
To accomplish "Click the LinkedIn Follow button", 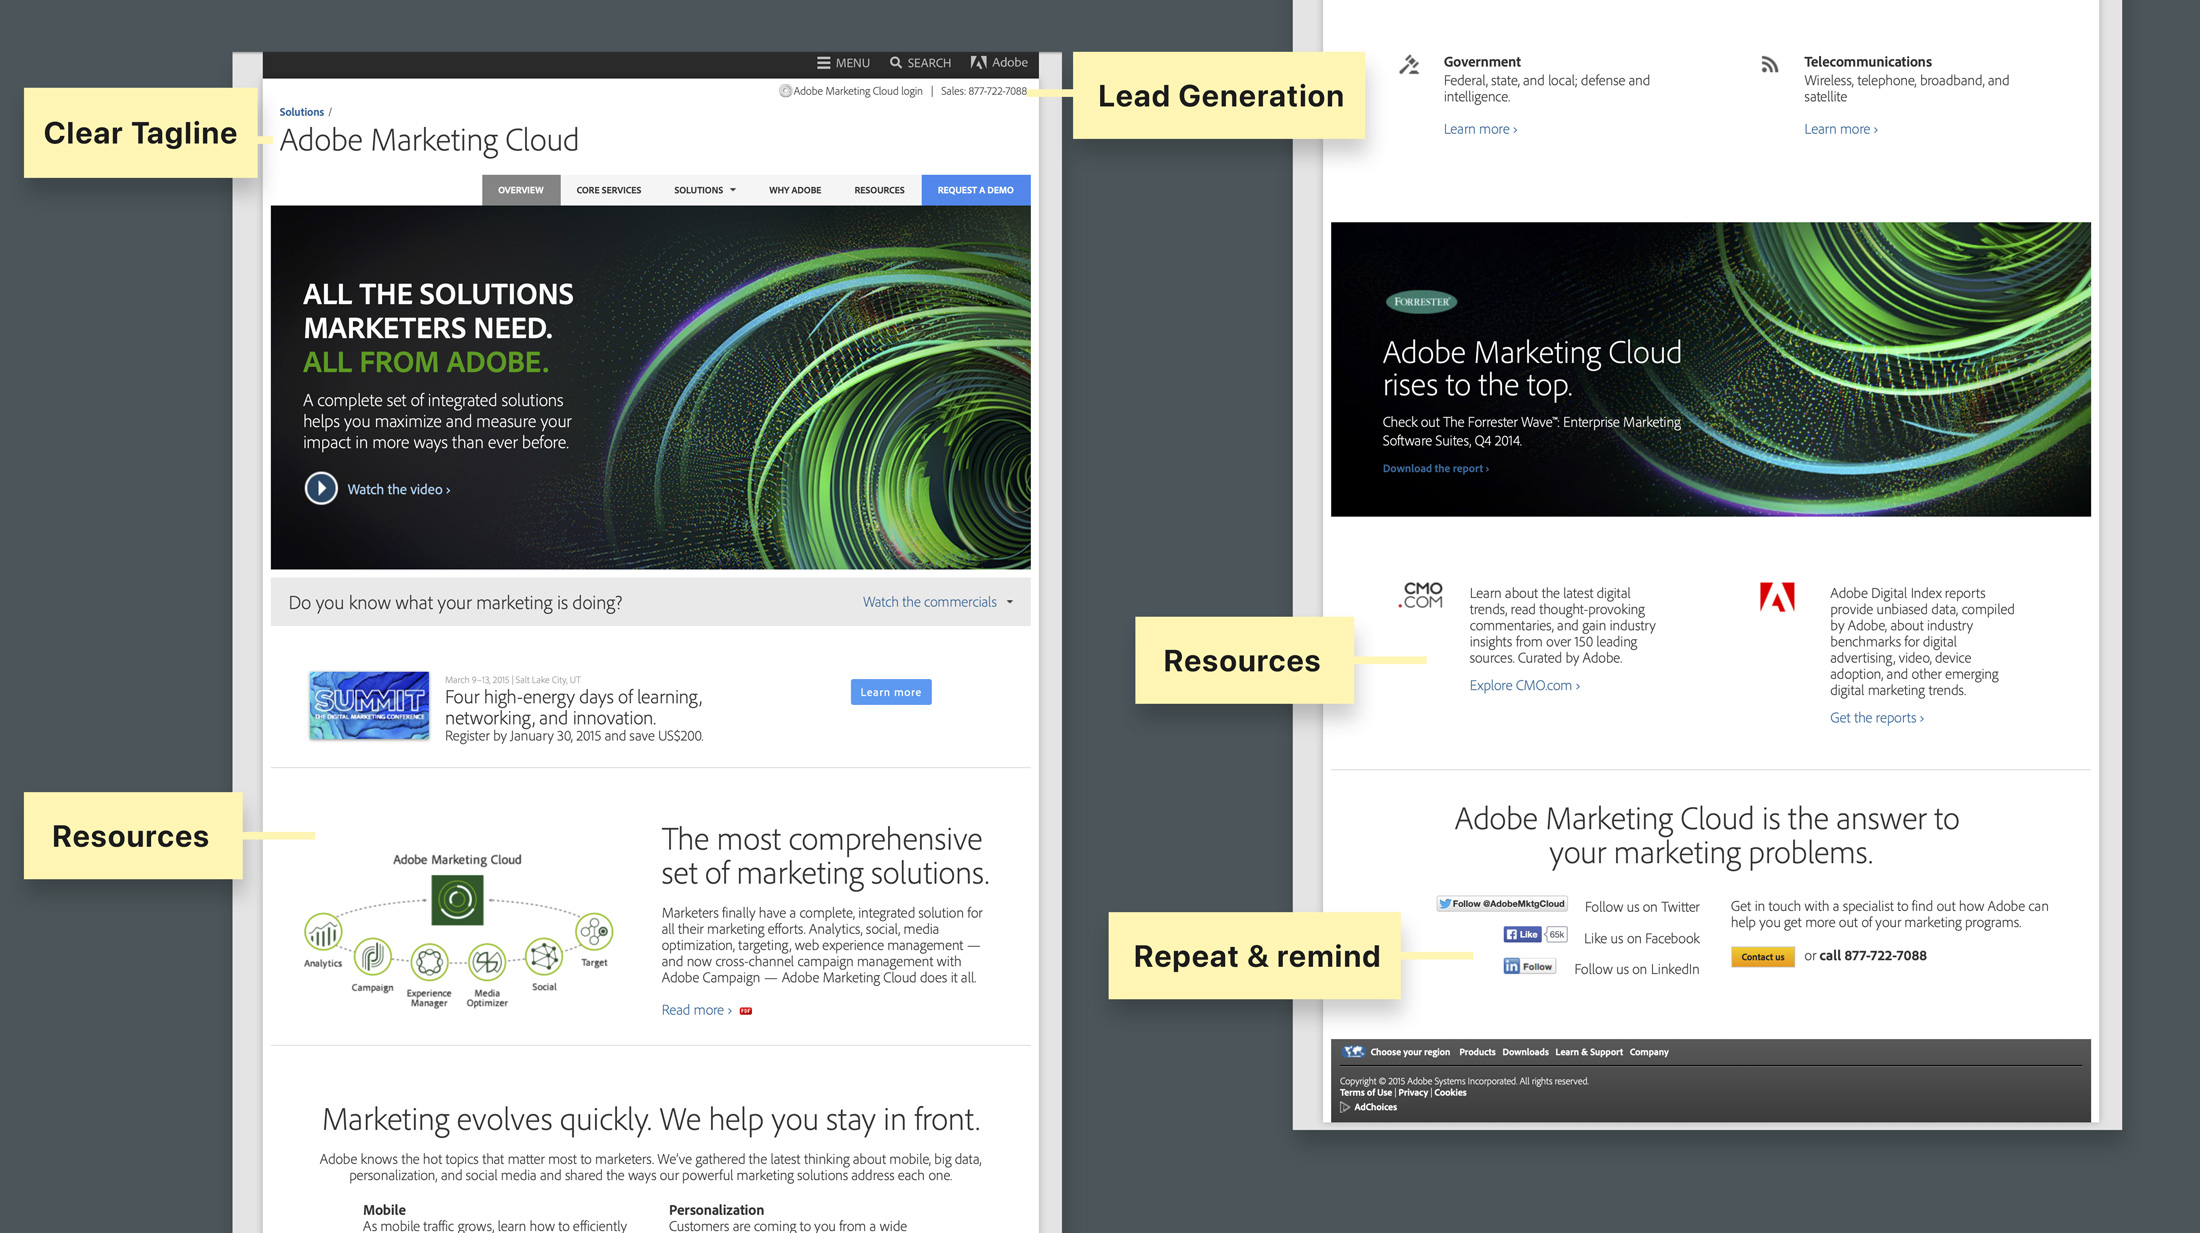I will pos(1529,967).
